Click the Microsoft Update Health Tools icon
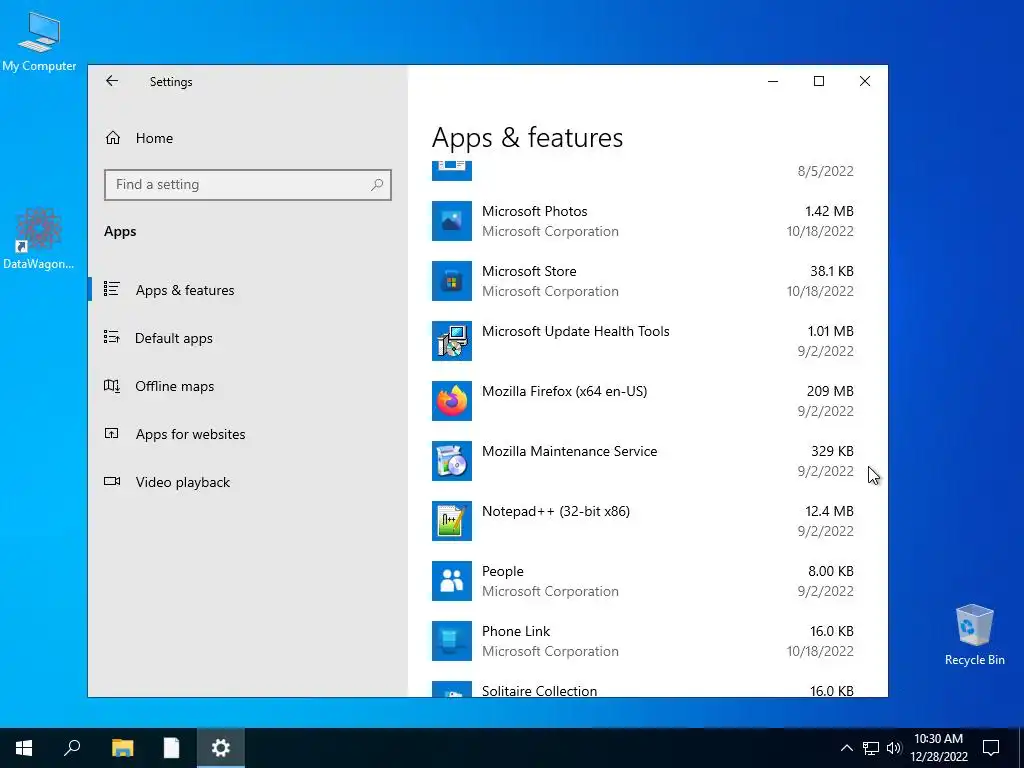Image resolution: width=1024 pixels, height=768 pixels. tap(451, 341)
